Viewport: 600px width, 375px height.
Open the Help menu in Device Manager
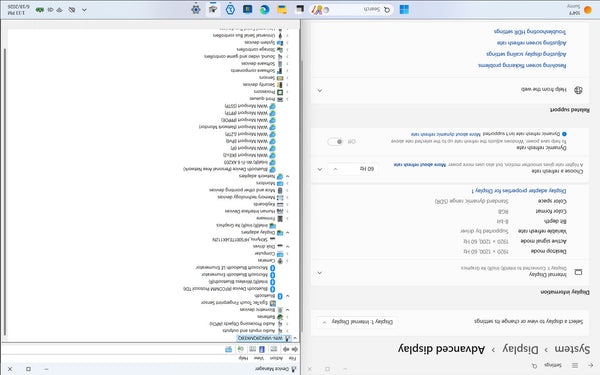click(x=244, y=358)
